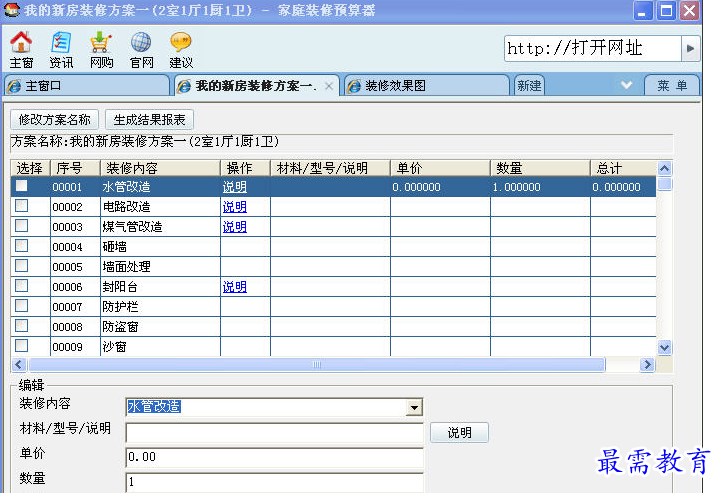Image resolution: width=719 pixels, height=493 pixels.
Task: Select the 00002 sequence number cell
Action: pyautogui.click(x=75, y=207)
